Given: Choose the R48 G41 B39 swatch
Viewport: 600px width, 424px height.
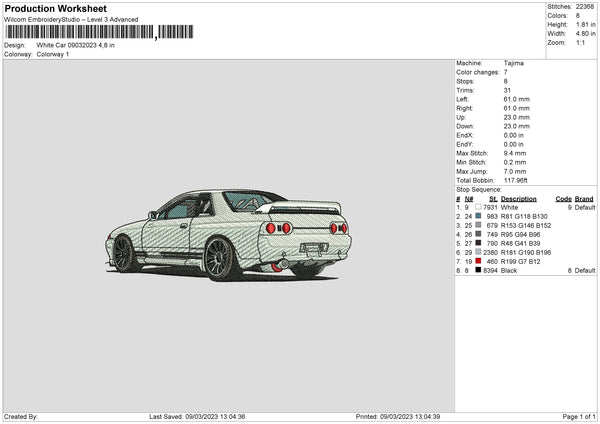Looking at the screenshot, I should click(x=480, y=243).
